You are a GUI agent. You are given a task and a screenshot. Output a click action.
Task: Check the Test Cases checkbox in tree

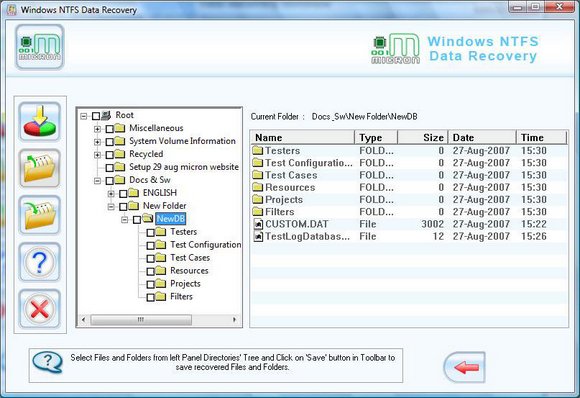click(x=151, y=259)
